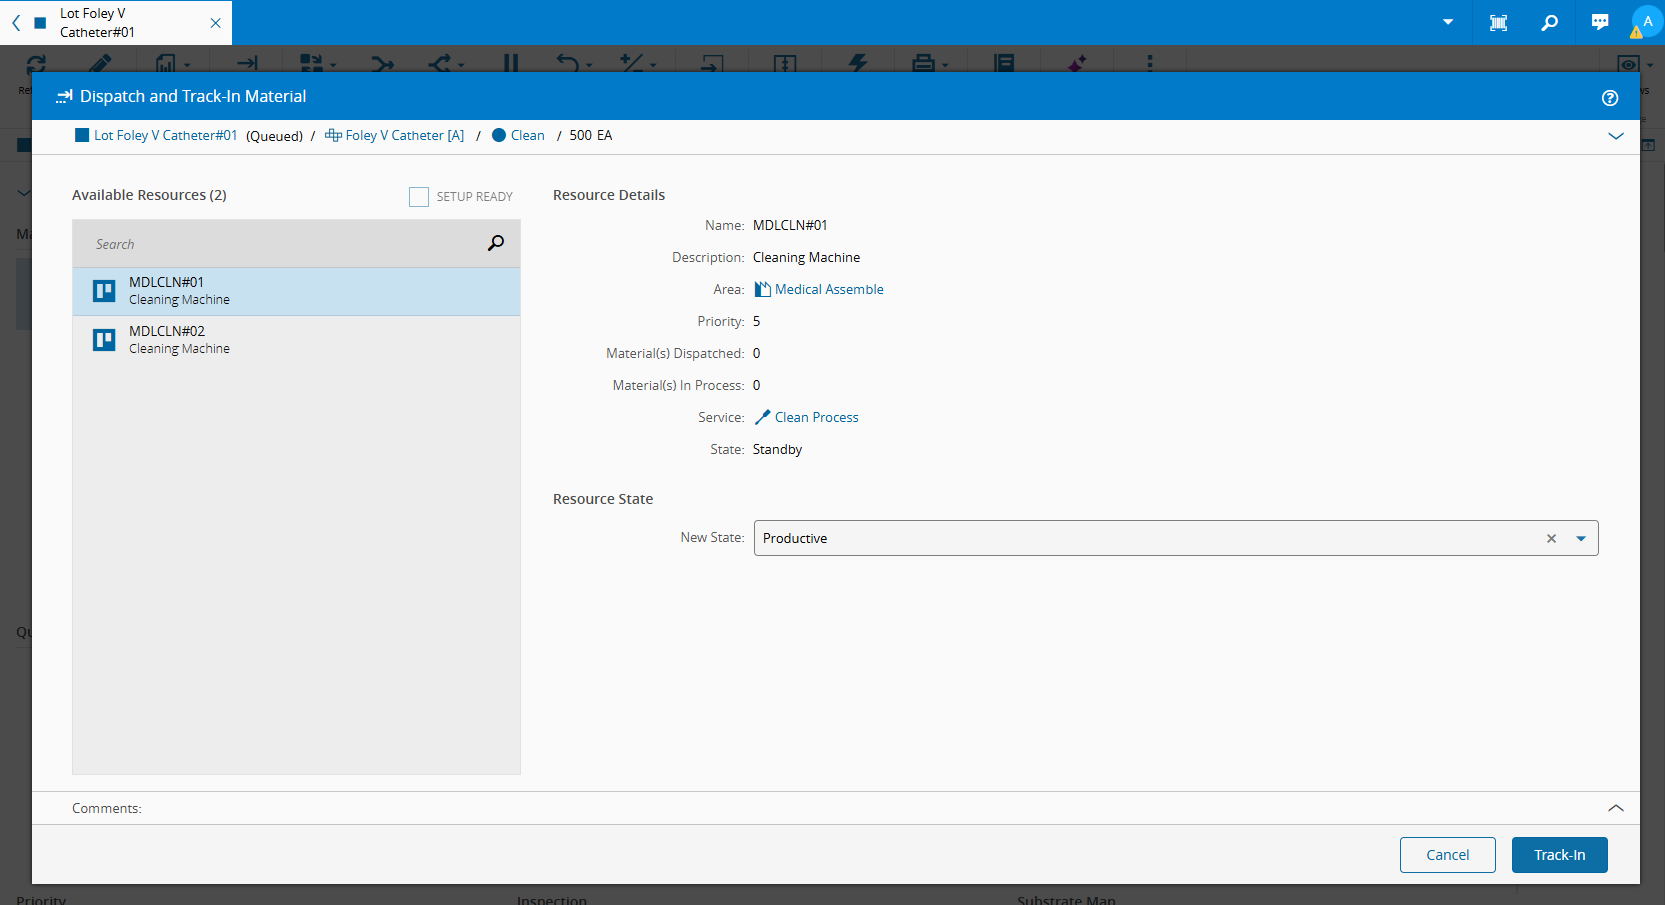Open the chat notifications icon

pyautogui.click(x=1600, y=23)
